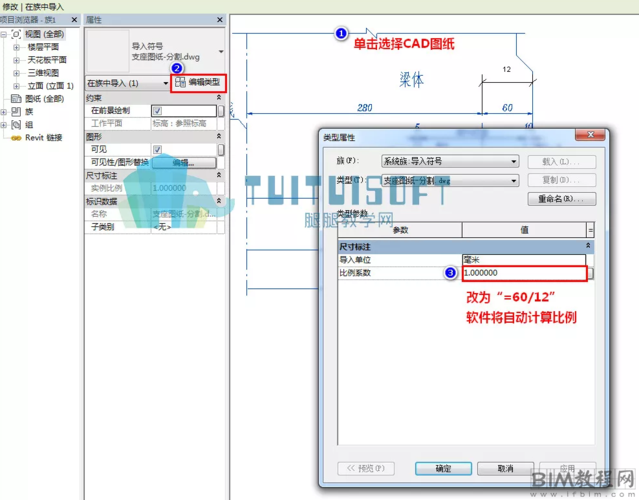Click the 60 dimension text in drawing
Screen dimensions: 639x500
point(507,108)
